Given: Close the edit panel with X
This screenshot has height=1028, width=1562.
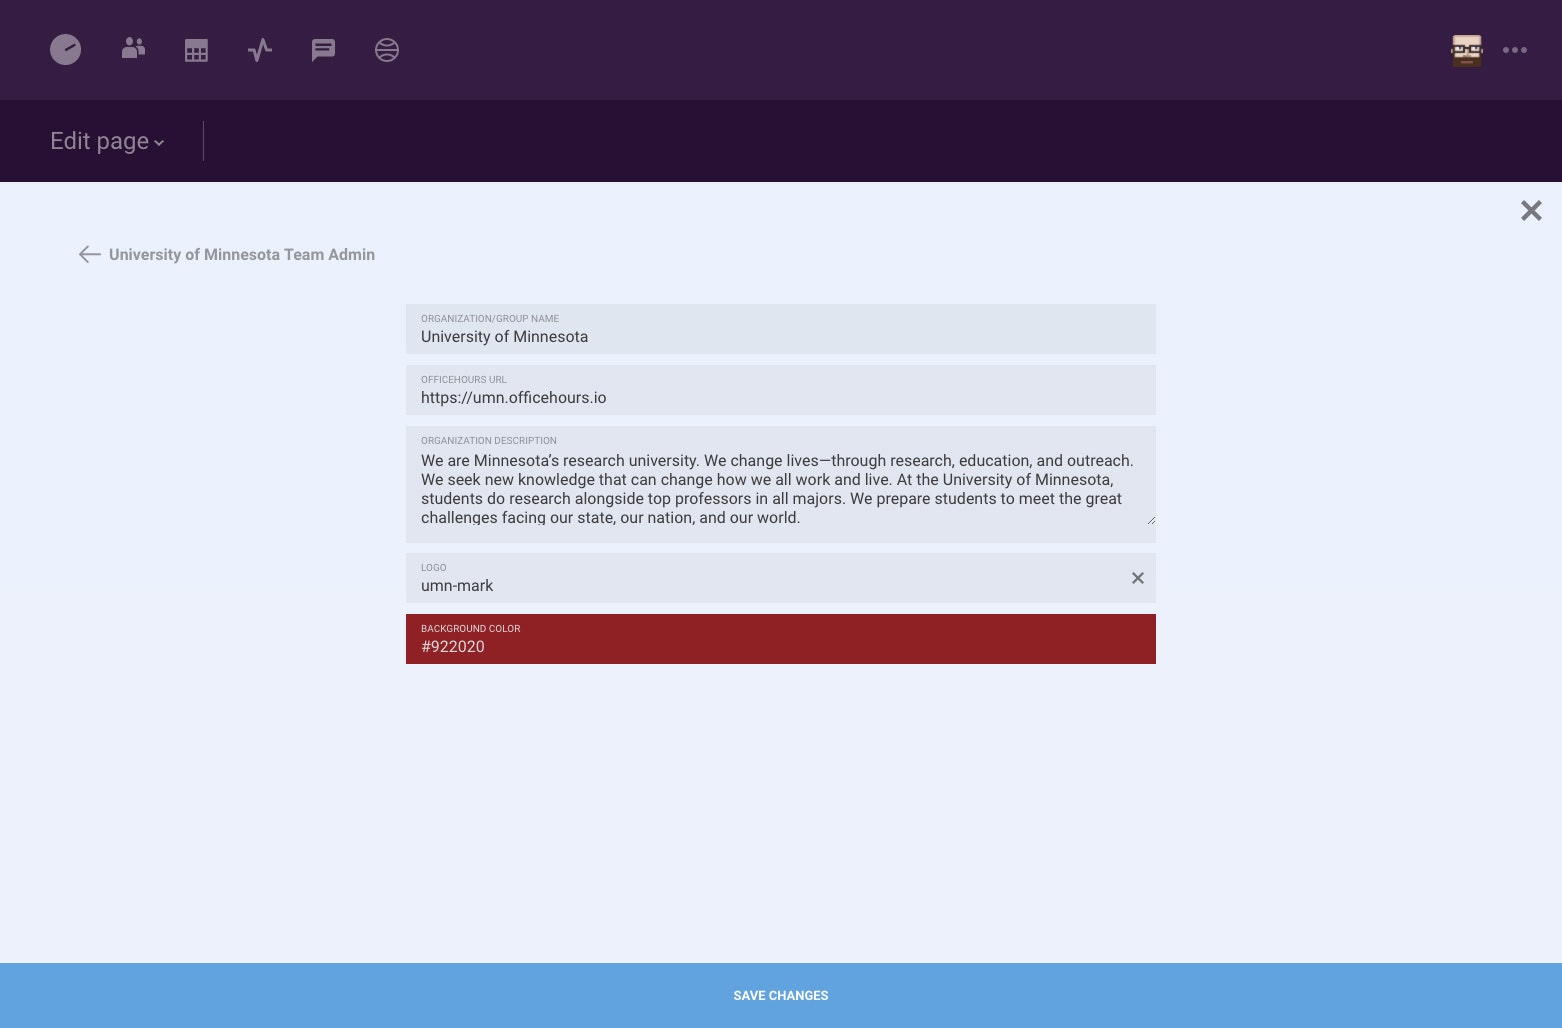Looking at the screenshot, I should click(x=1531, y=210).
